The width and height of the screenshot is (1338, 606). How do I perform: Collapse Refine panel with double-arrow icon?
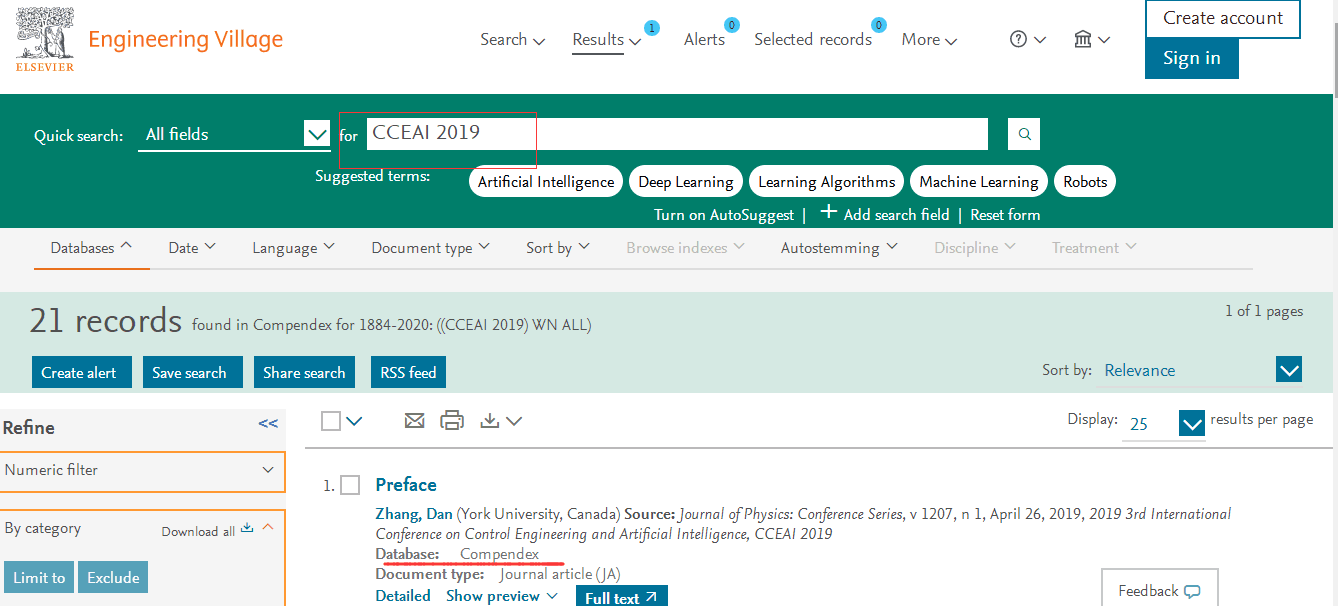pyautogui.click(x=268, y=424)
